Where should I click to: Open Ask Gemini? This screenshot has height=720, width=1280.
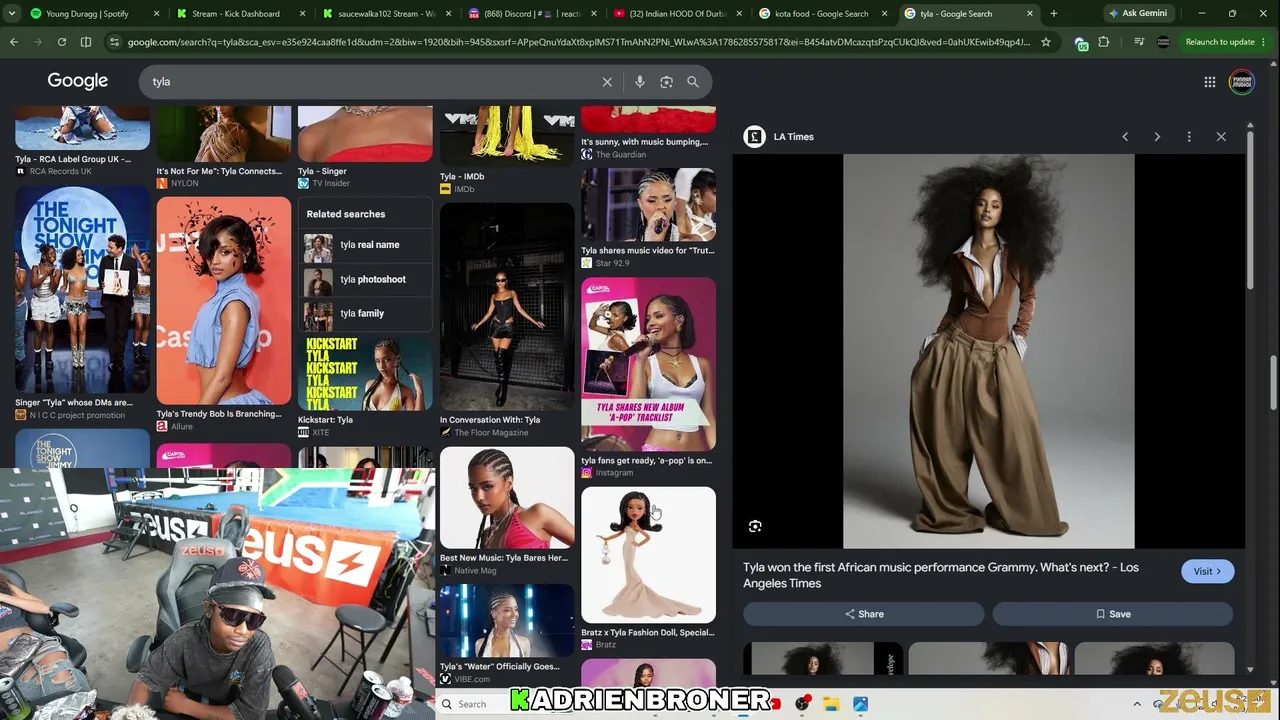(x=1138, y=14)
